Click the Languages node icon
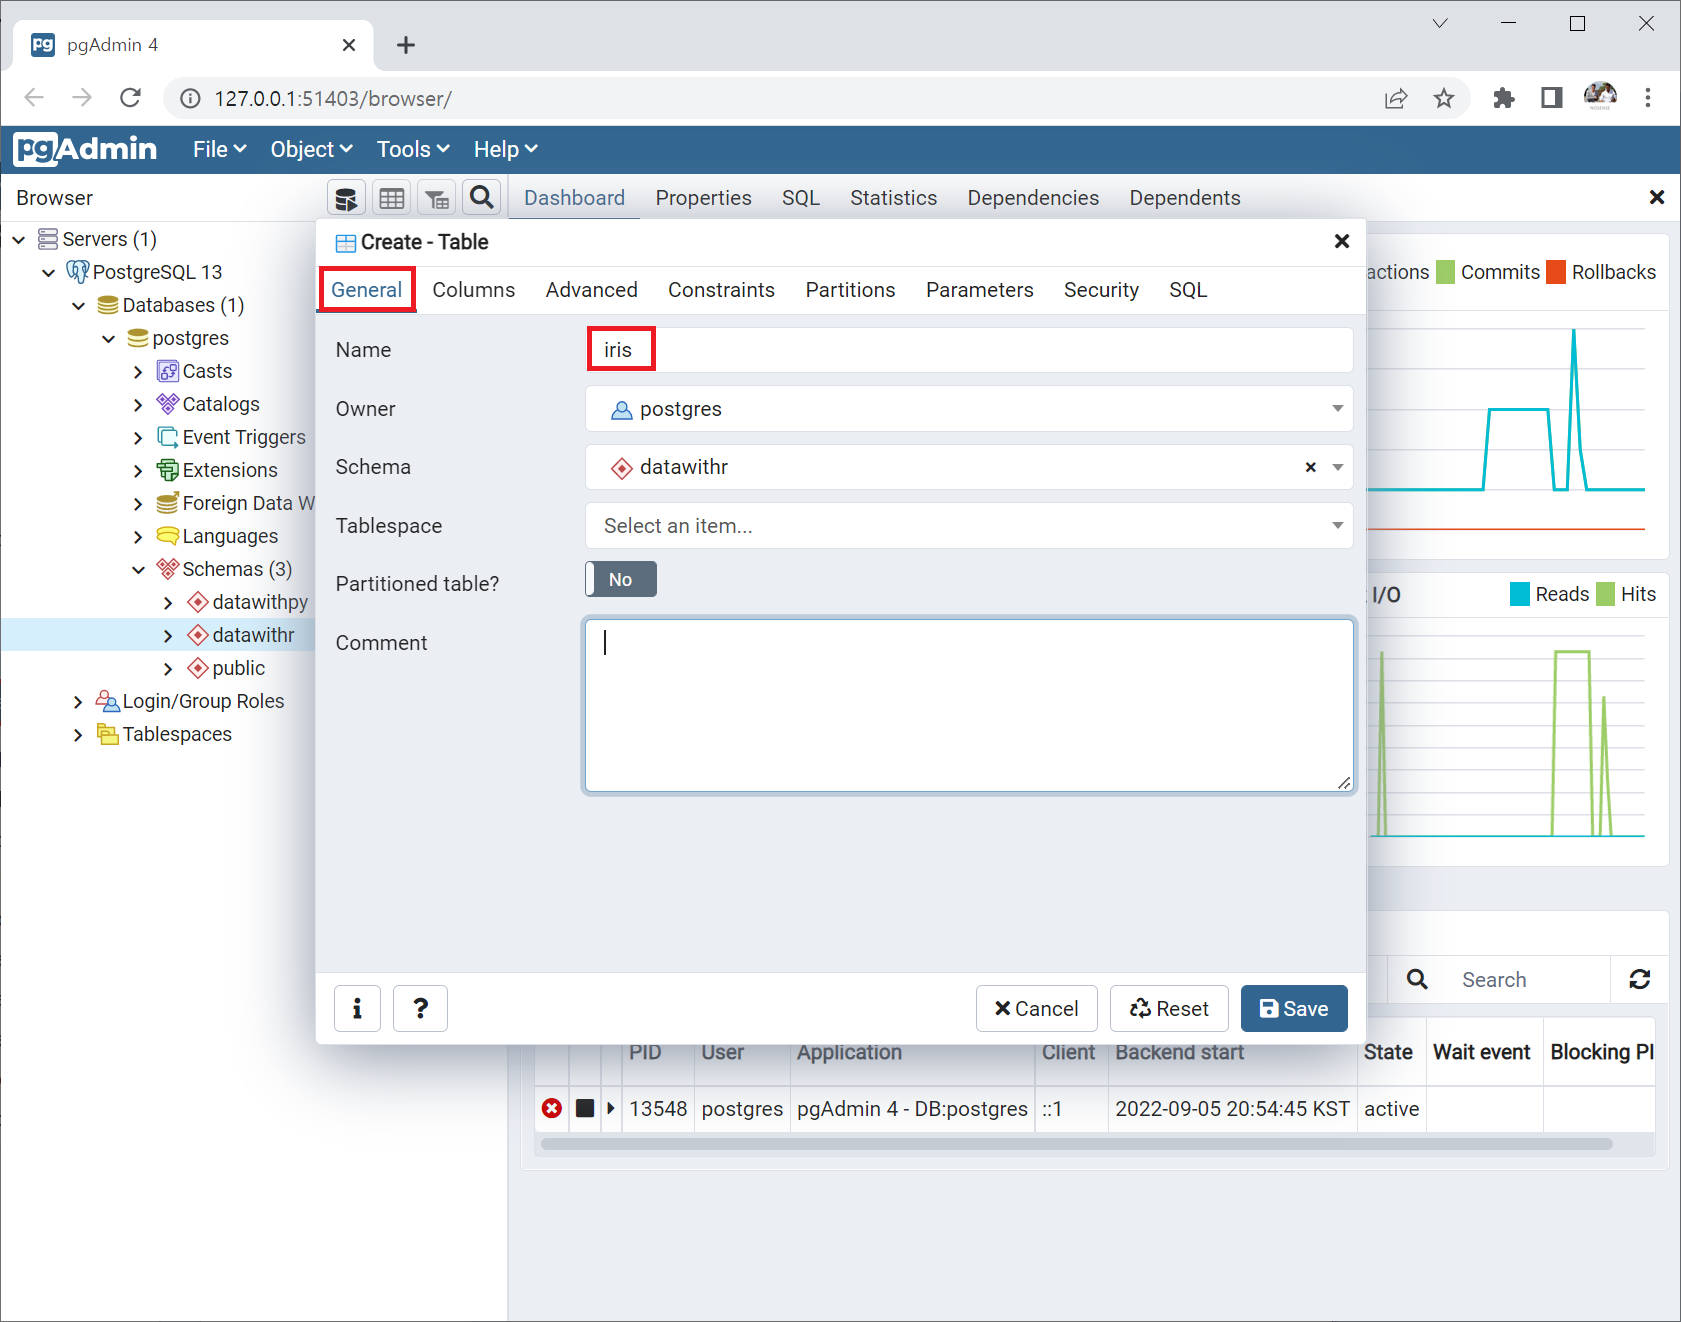This screenshot has width=1681, height=1322. (x=168, y=536)
